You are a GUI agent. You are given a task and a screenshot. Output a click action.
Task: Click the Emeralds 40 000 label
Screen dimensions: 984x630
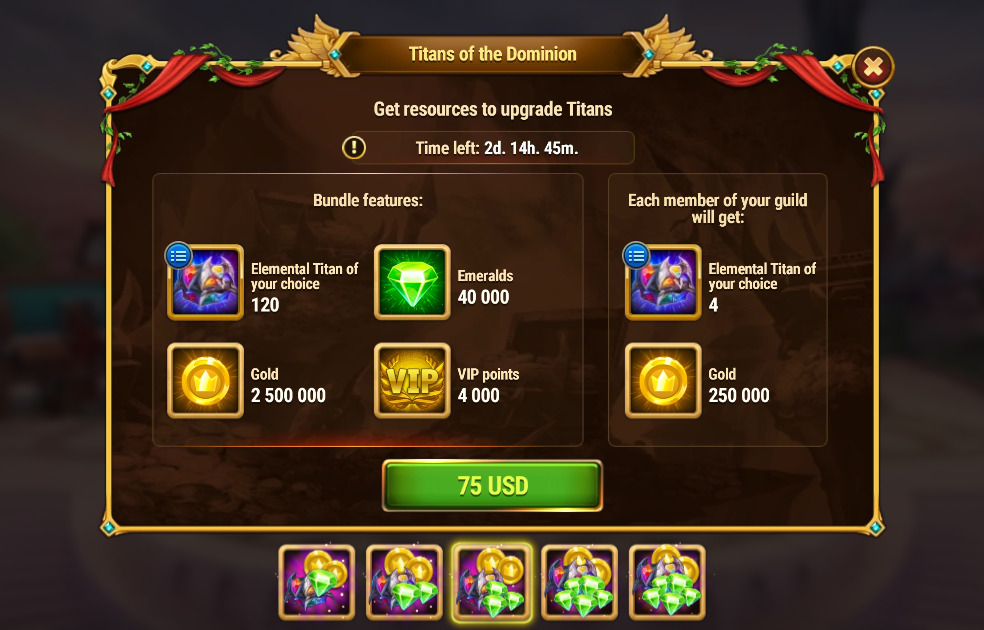click(485, 287)
